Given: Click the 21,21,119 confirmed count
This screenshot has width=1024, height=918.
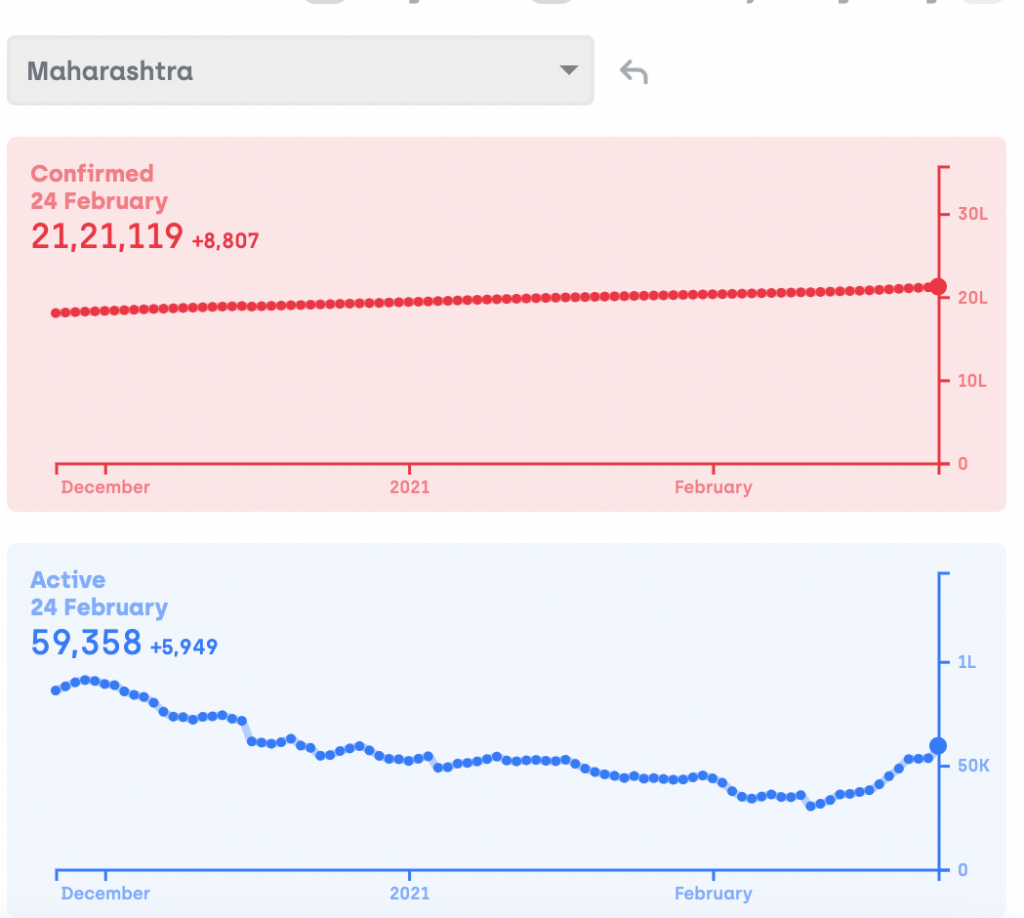Looking at the screenshot, I should point(107,236).
